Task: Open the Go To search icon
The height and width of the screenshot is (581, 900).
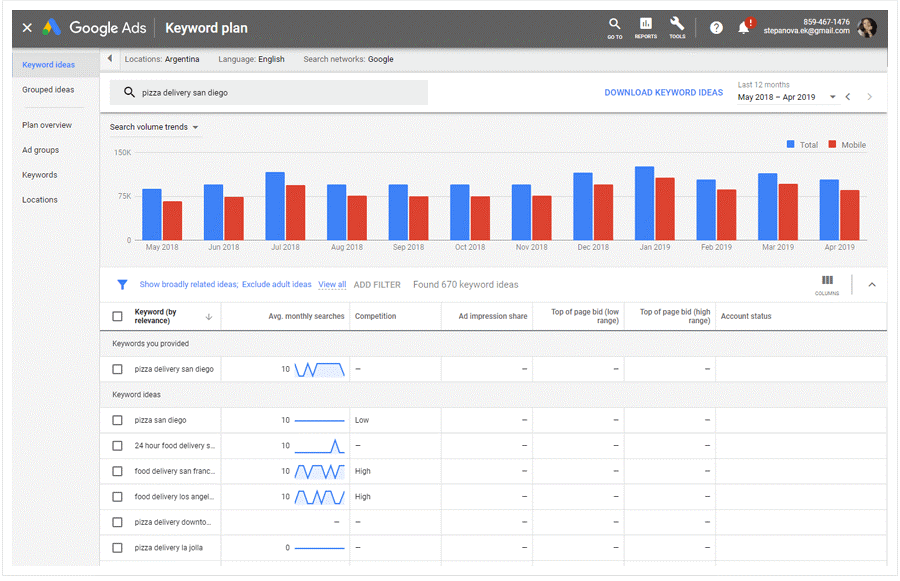Action: pyautogui.click(x=614, y=26)
